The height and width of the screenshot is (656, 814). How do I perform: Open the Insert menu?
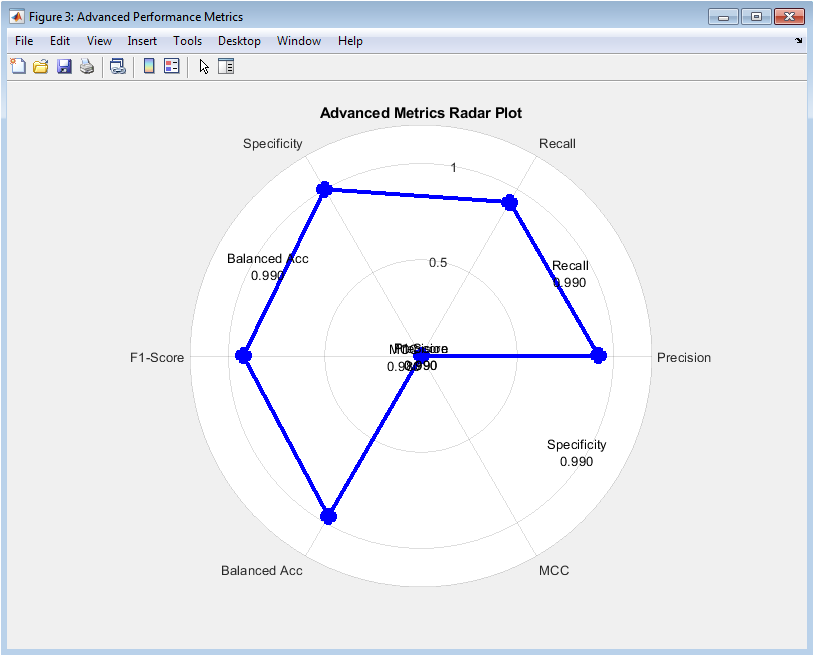coord(141,41)
